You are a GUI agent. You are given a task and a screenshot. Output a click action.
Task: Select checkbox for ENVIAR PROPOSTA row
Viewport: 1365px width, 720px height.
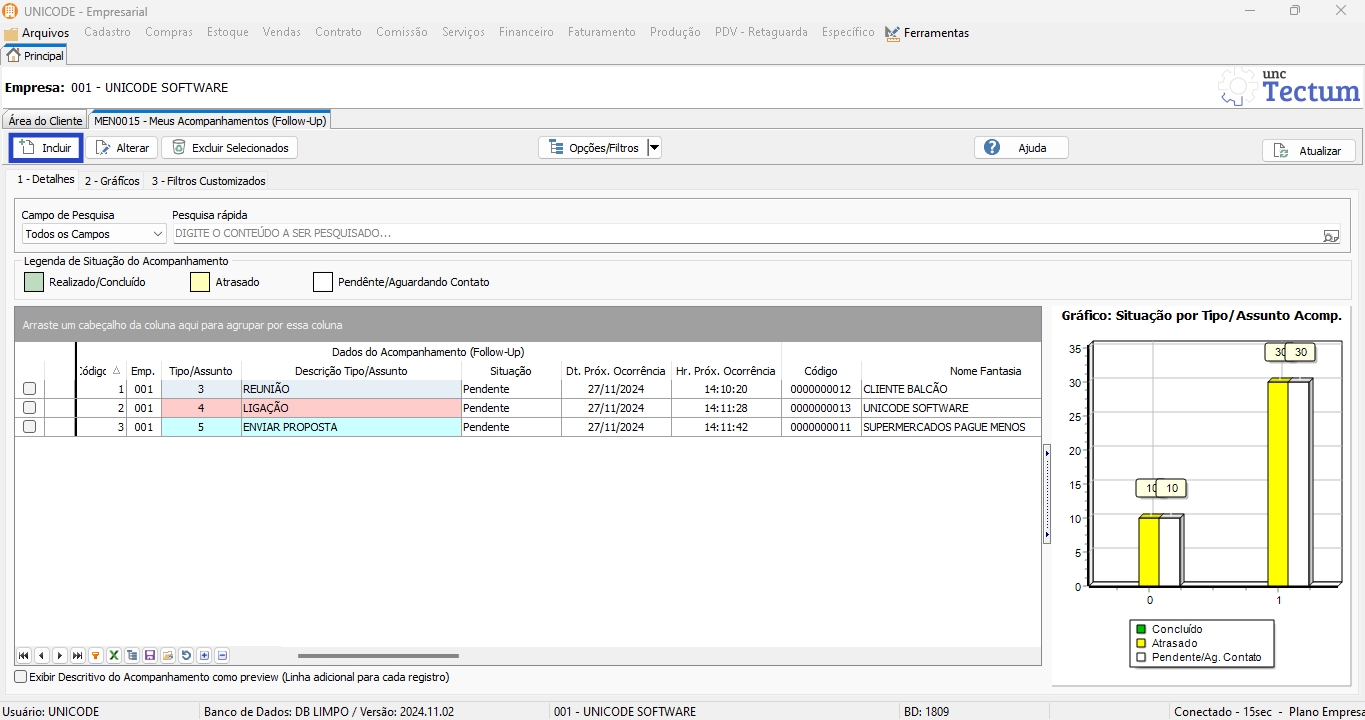[29, 427]
